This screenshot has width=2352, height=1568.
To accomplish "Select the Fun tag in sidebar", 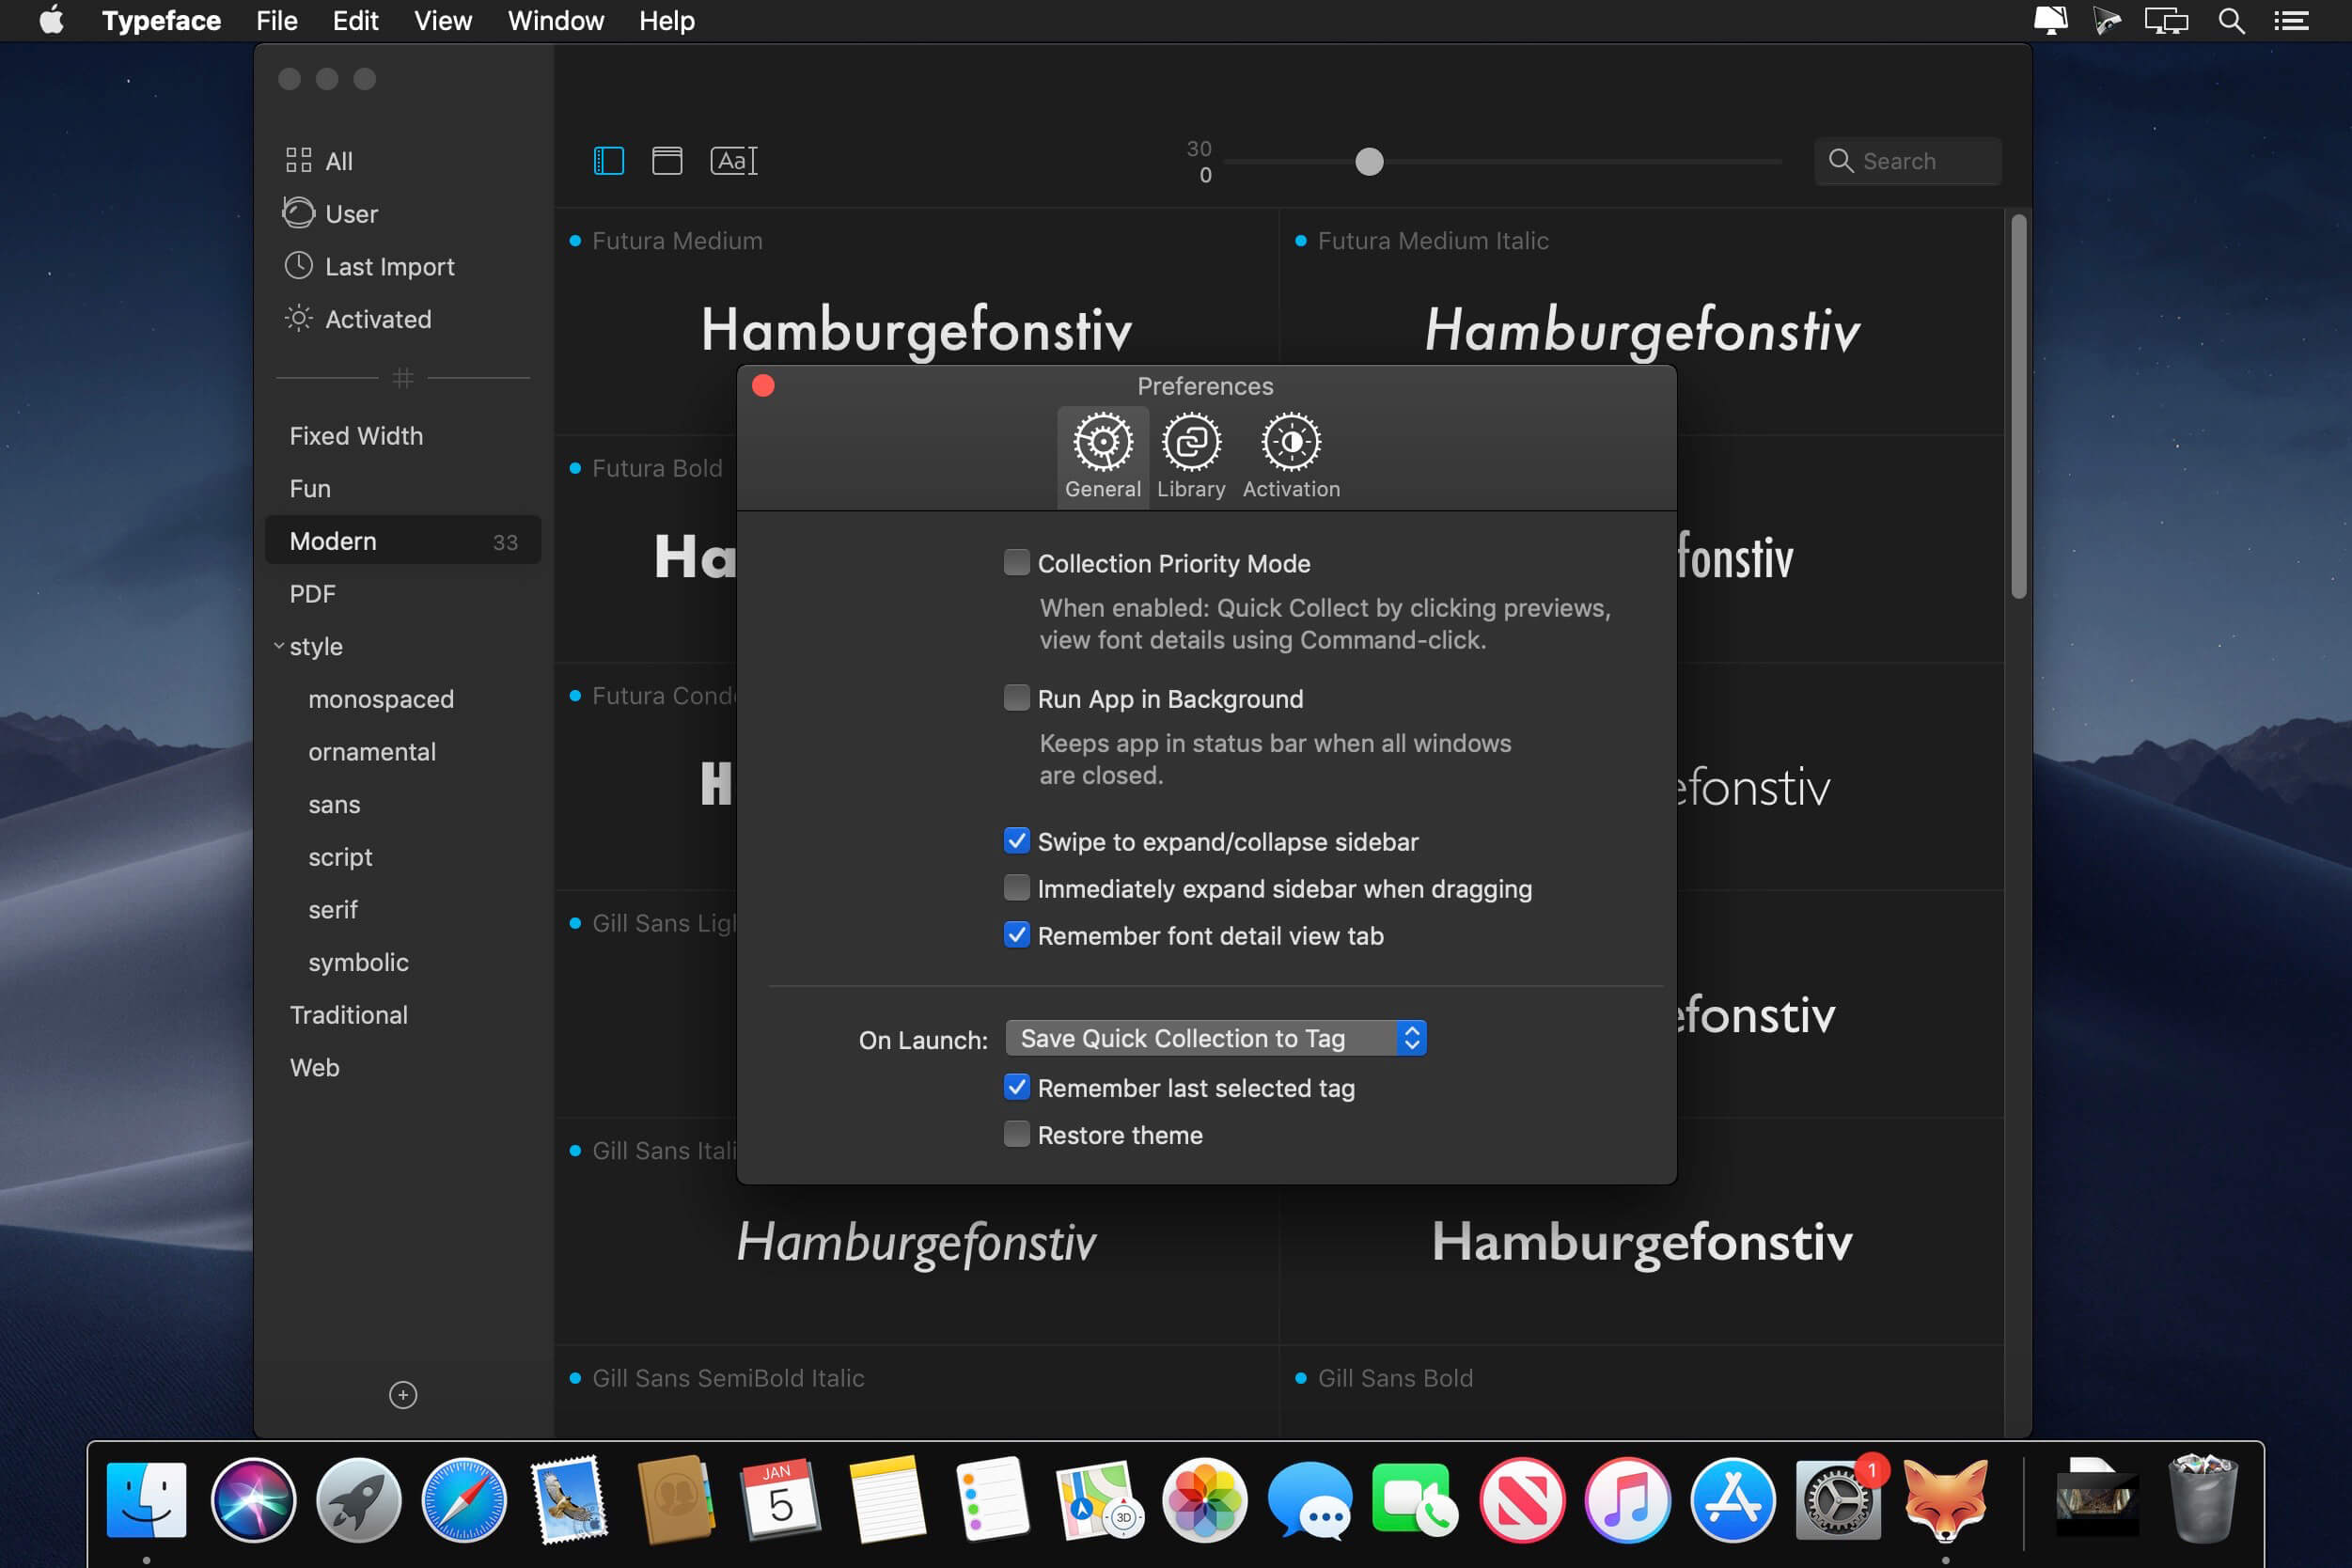I will click(403, 489).
